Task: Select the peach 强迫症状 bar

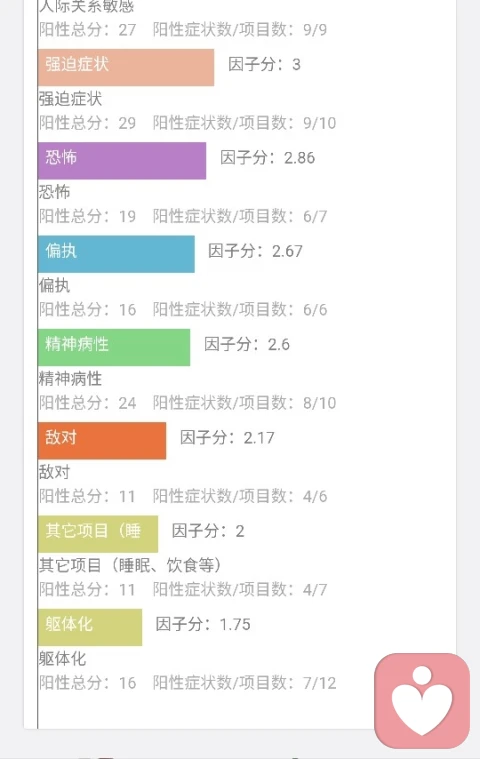Action: (x=126, y=67)
